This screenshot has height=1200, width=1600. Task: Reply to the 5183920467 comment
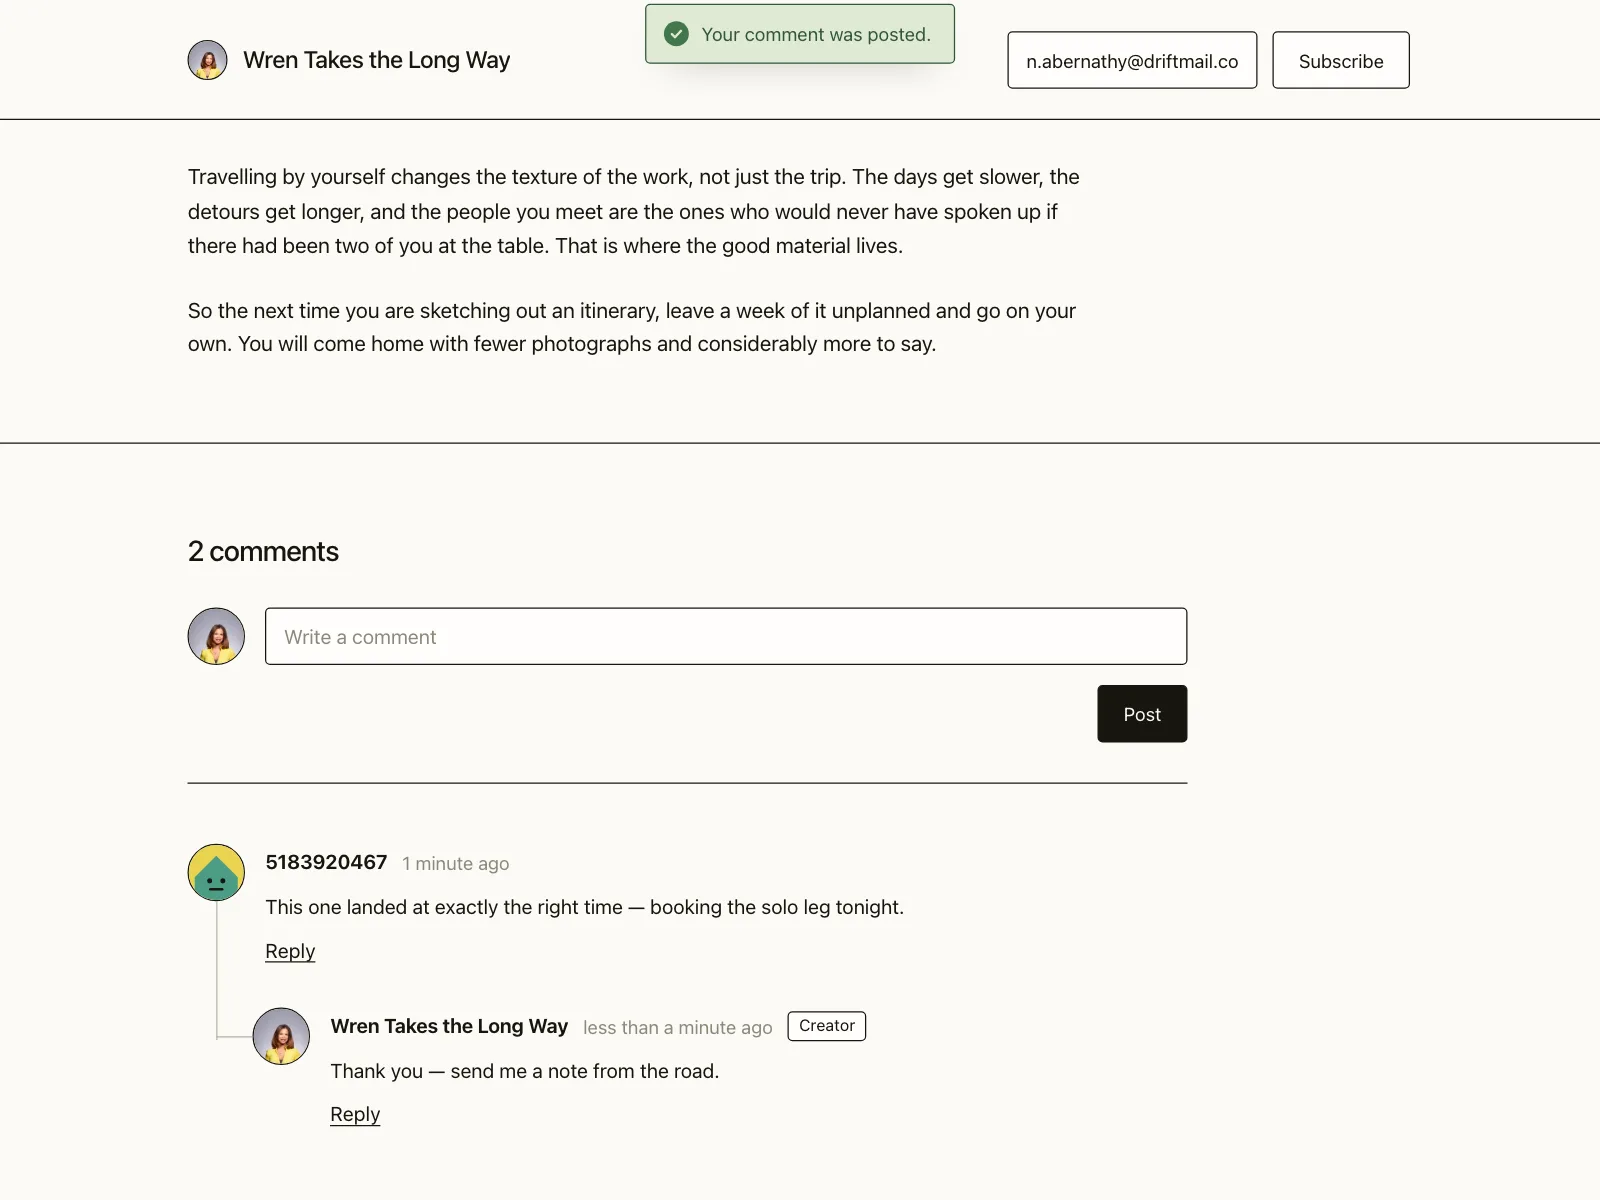290,951
